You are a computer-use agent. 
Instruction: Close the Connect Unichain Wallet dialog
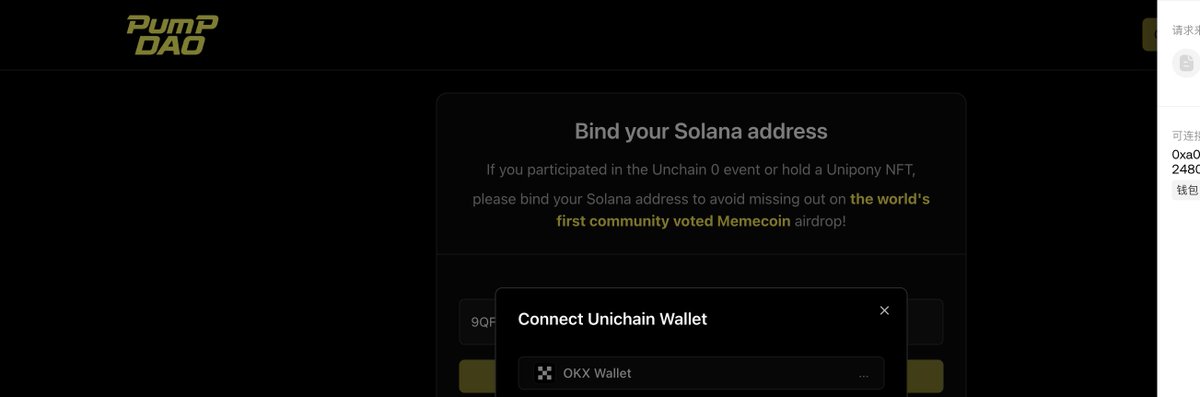[884, 311]
